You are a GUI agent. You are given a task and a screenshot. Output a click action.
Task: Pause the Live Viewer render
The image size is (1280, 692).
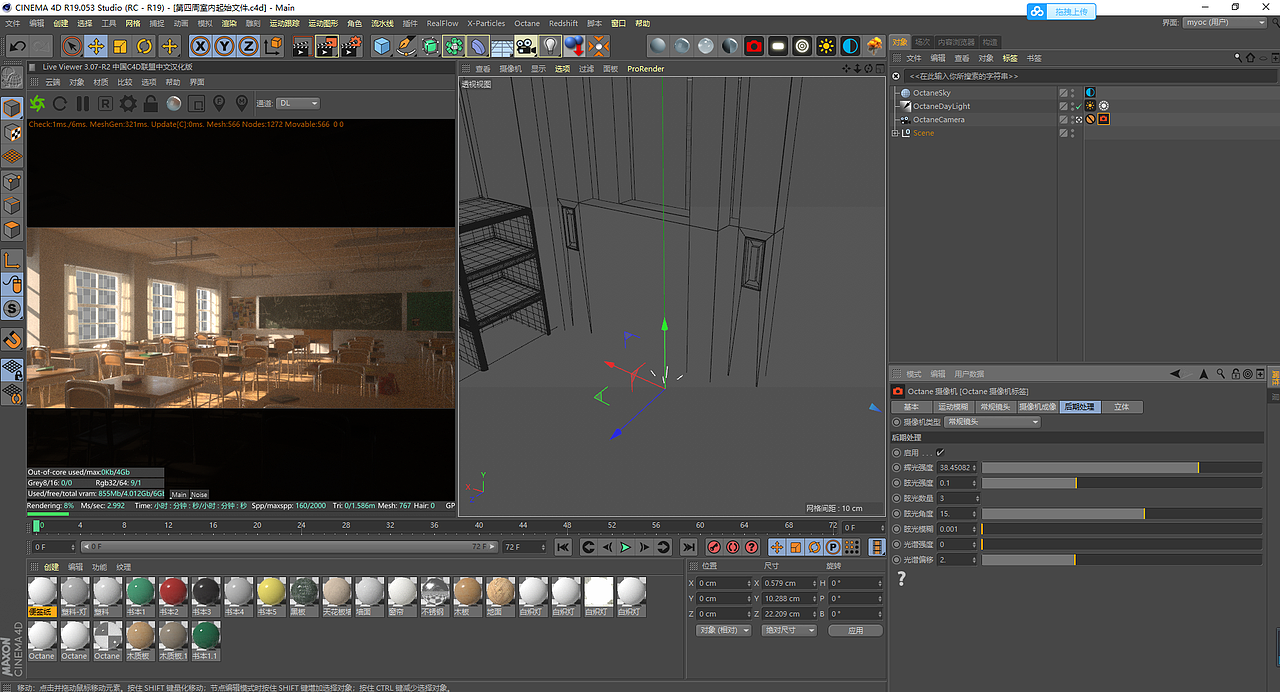83,103
